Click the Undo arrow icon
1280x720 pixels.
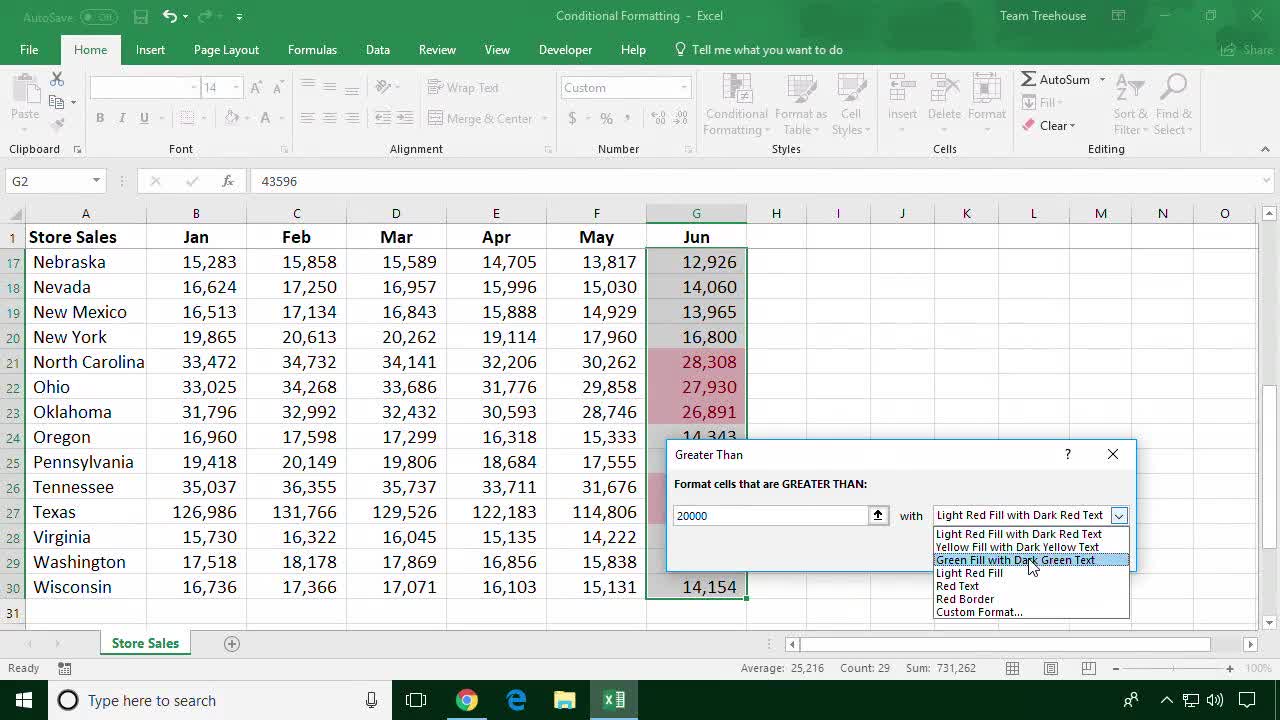click(170, 17)
